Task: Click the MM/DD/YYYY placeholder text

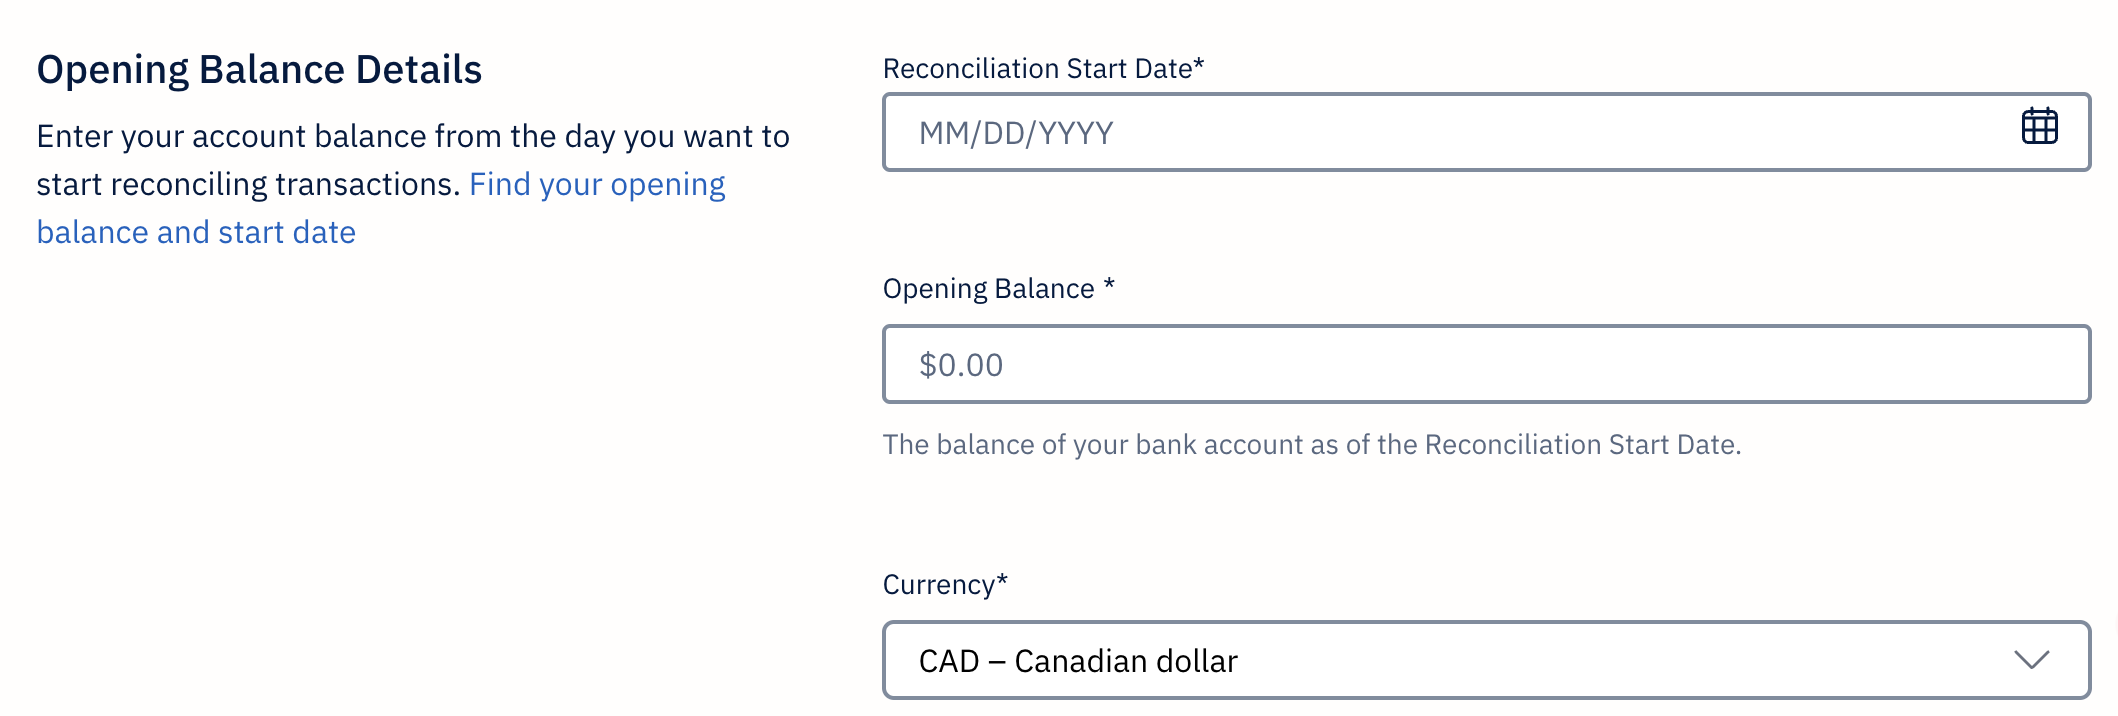Action: pyautogui.click(x=1016, y=133)
